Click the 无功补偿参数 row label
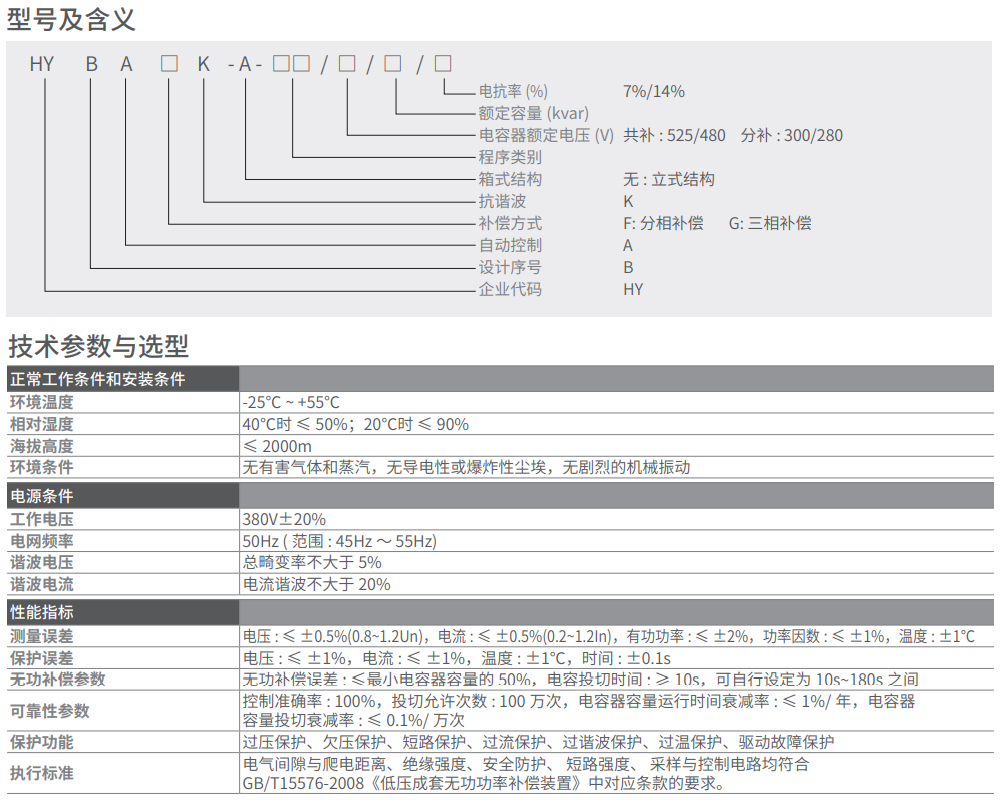 tap(57, 679)
